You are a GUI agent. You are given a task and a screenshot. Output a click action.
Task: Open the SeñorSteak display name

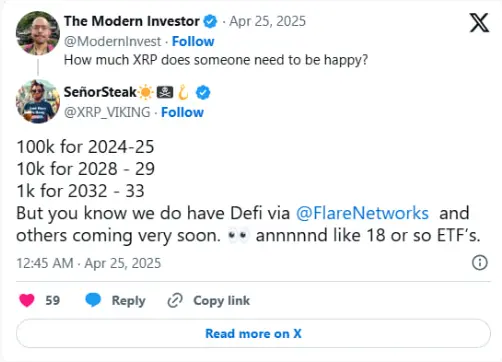pyautogui.click(x=100, y=92)
